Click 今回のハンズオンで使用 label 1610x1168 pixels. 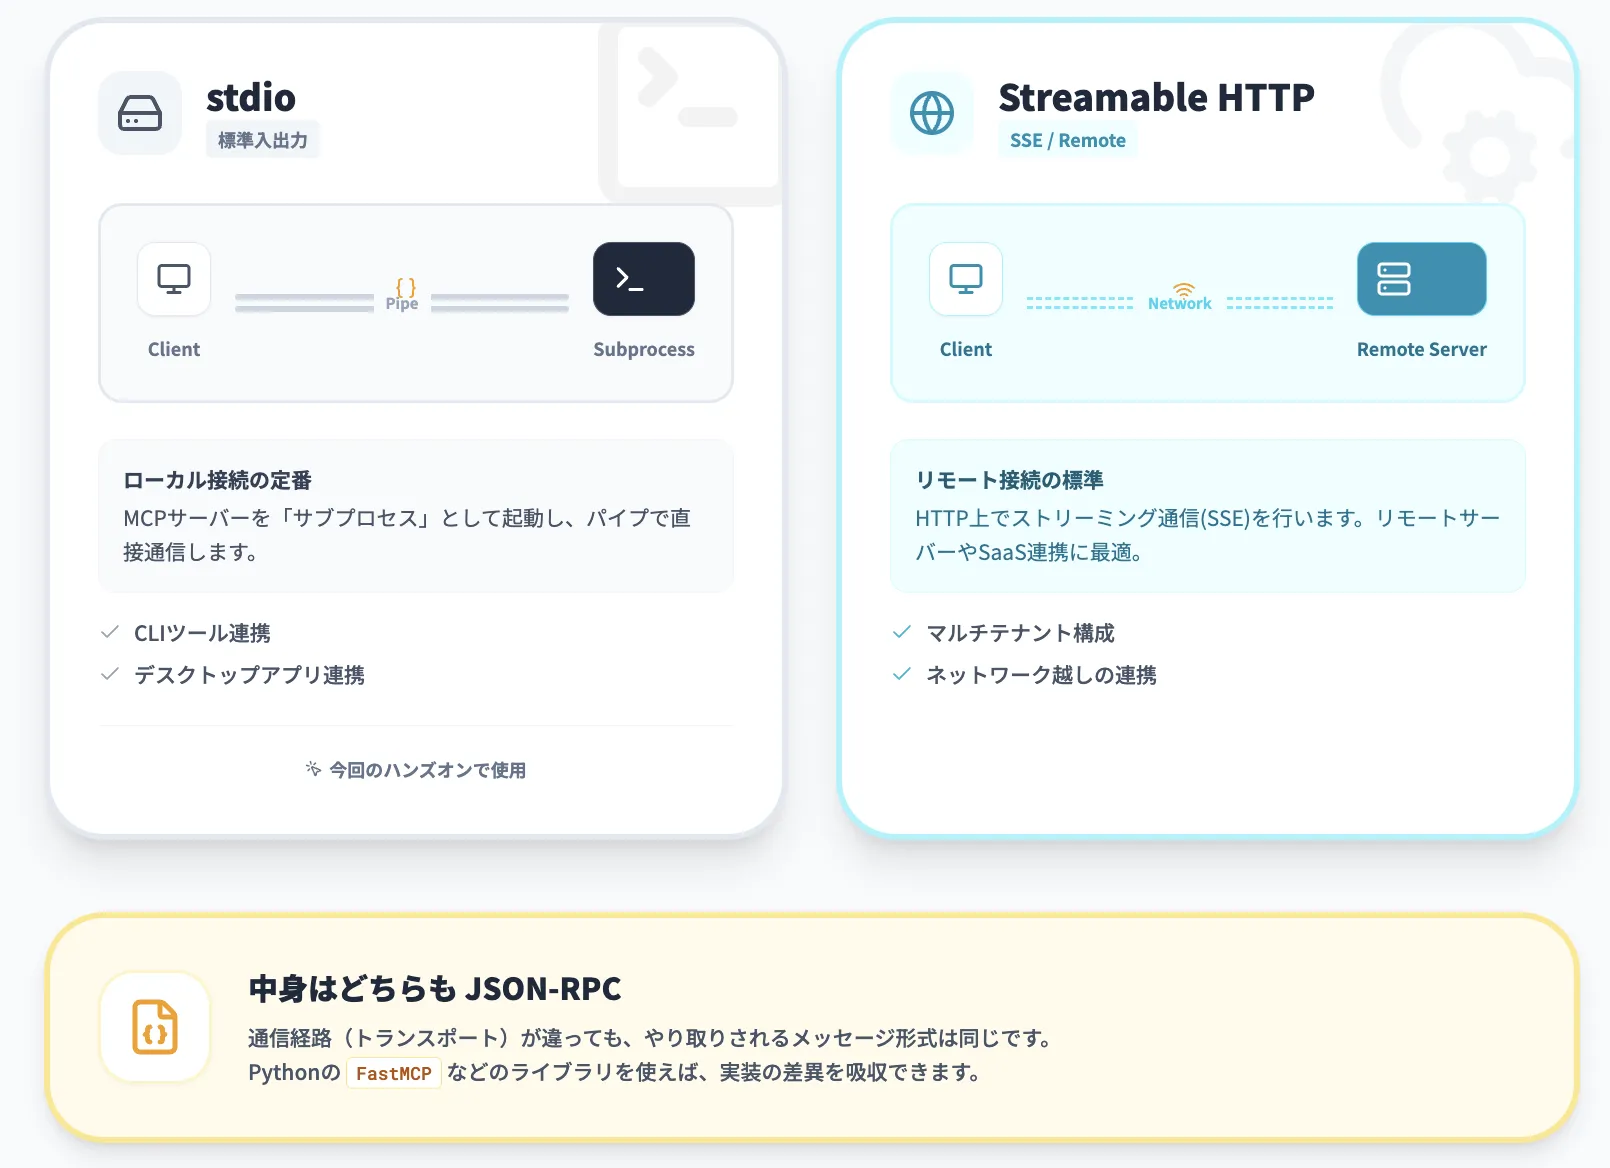[415, 770]
